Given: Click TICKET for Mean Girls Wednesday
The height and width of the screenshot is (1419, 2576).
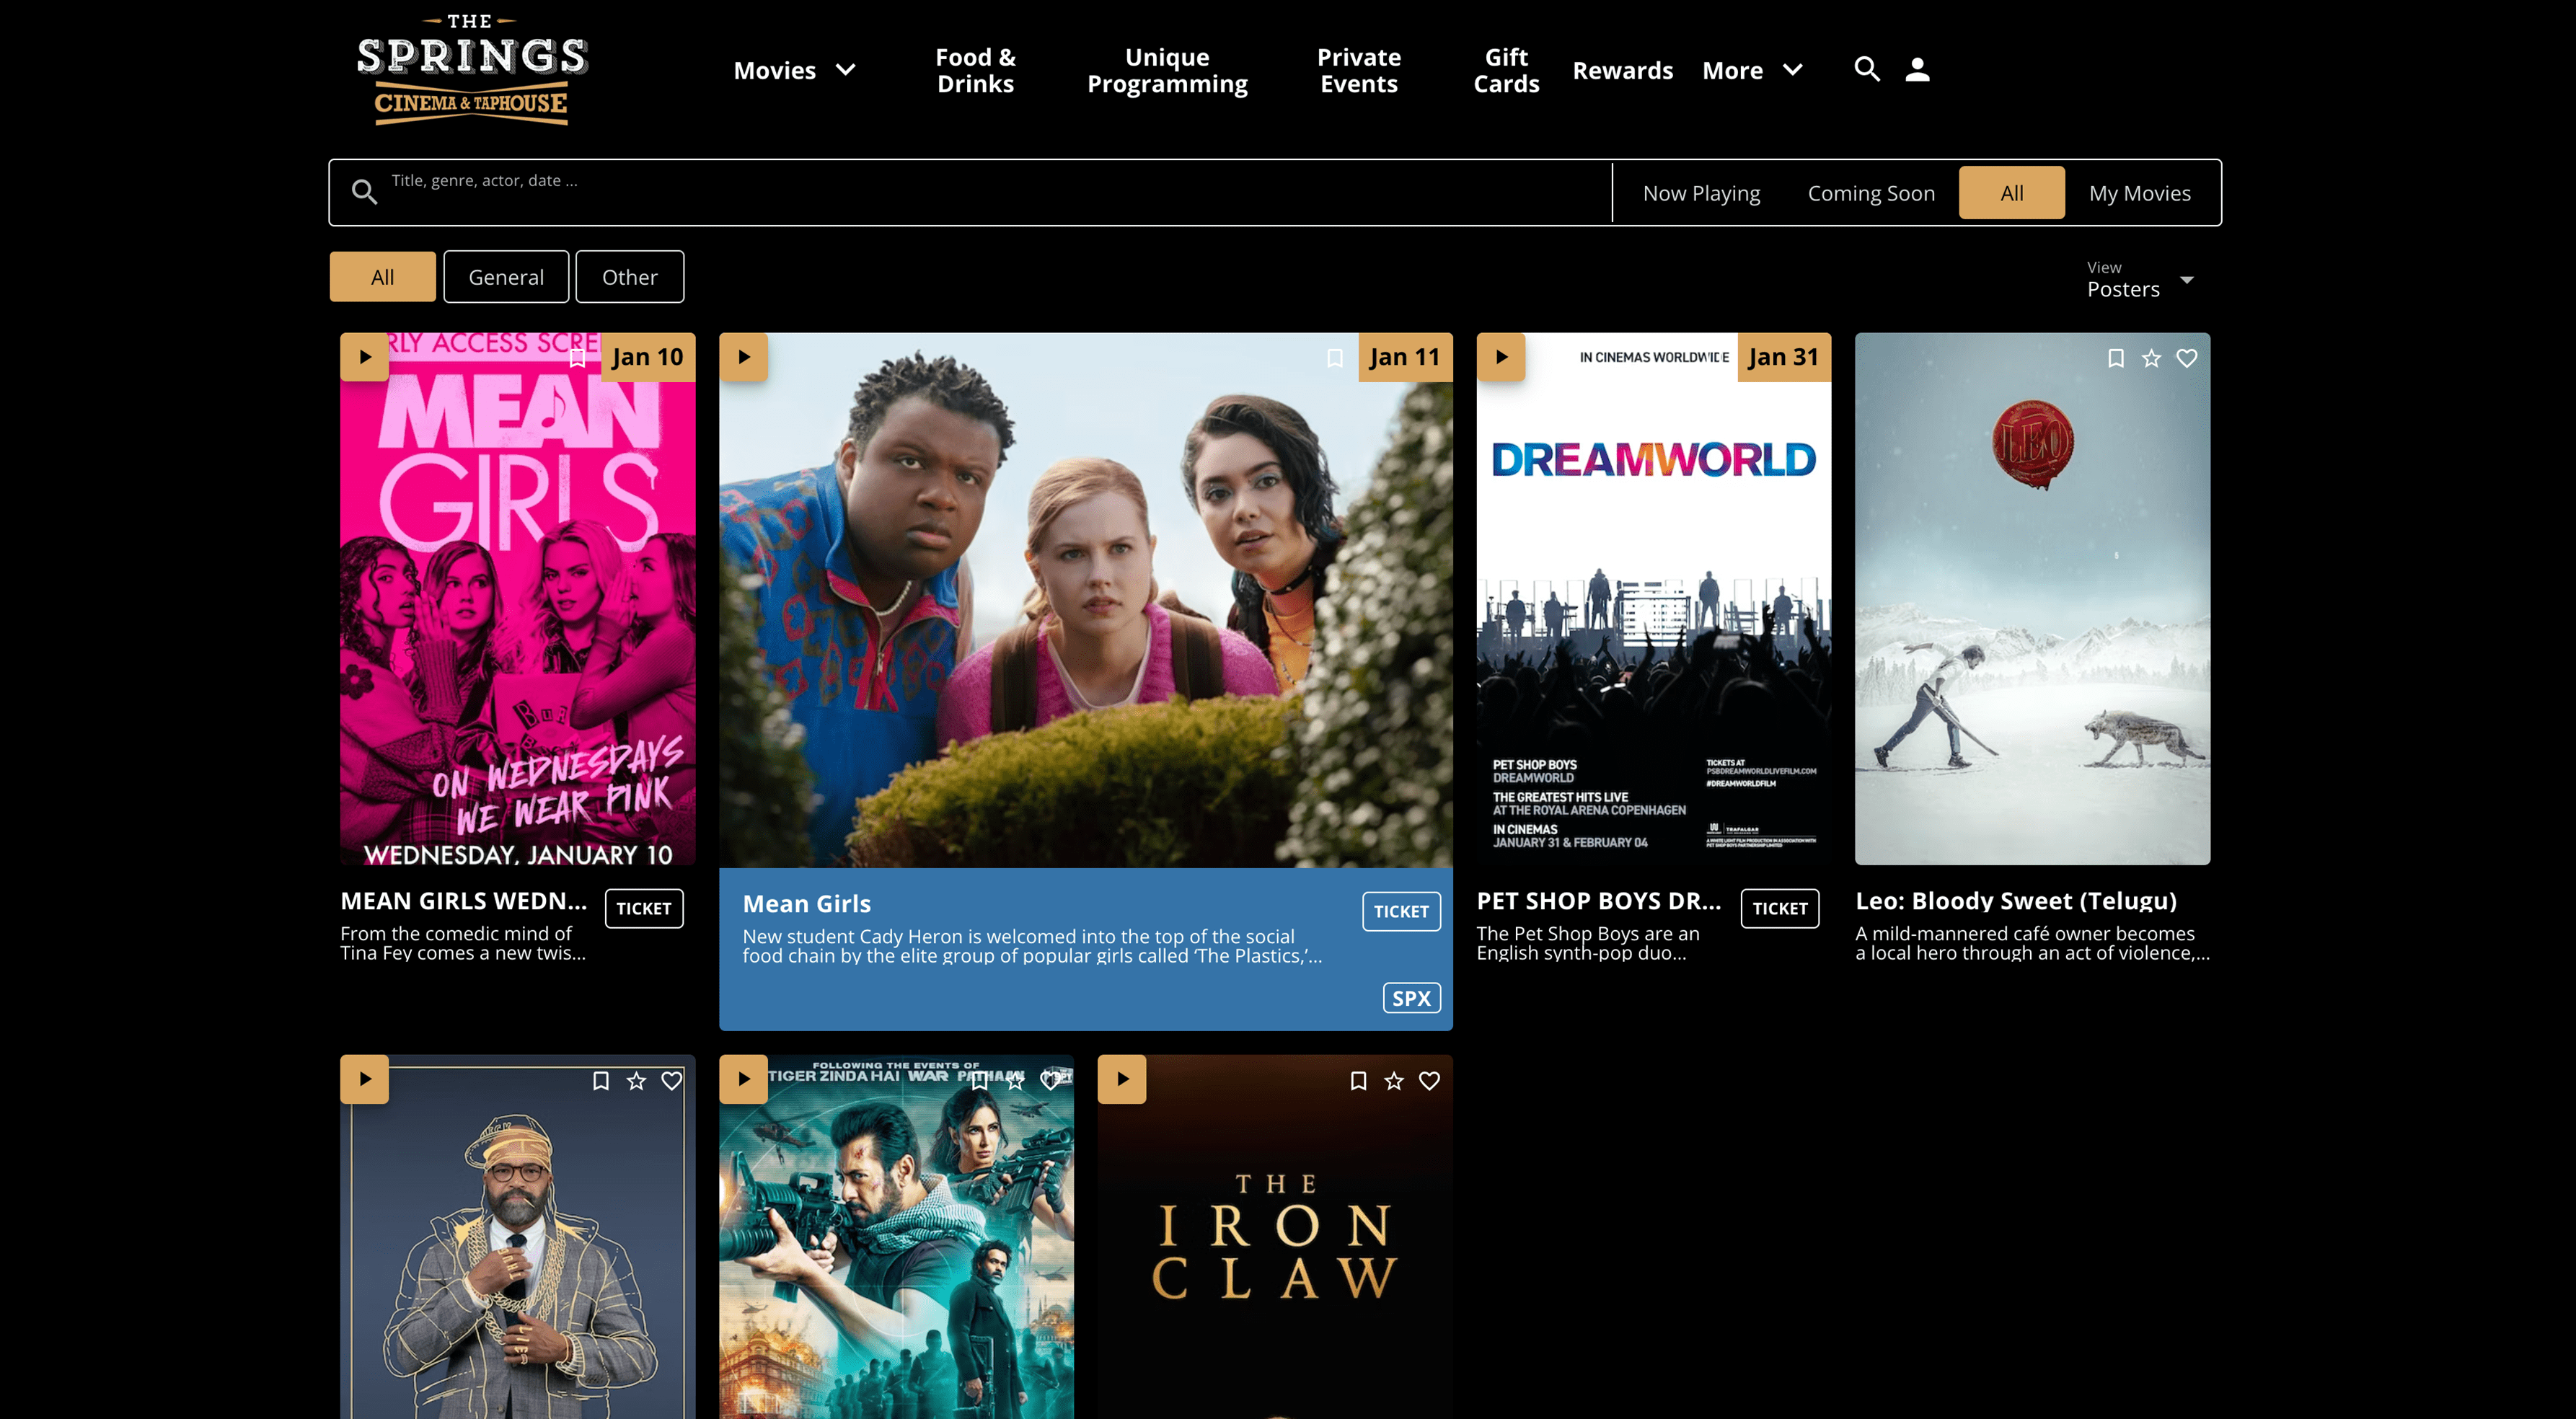Looking at the screenshot, I should (x=643, y=908).
